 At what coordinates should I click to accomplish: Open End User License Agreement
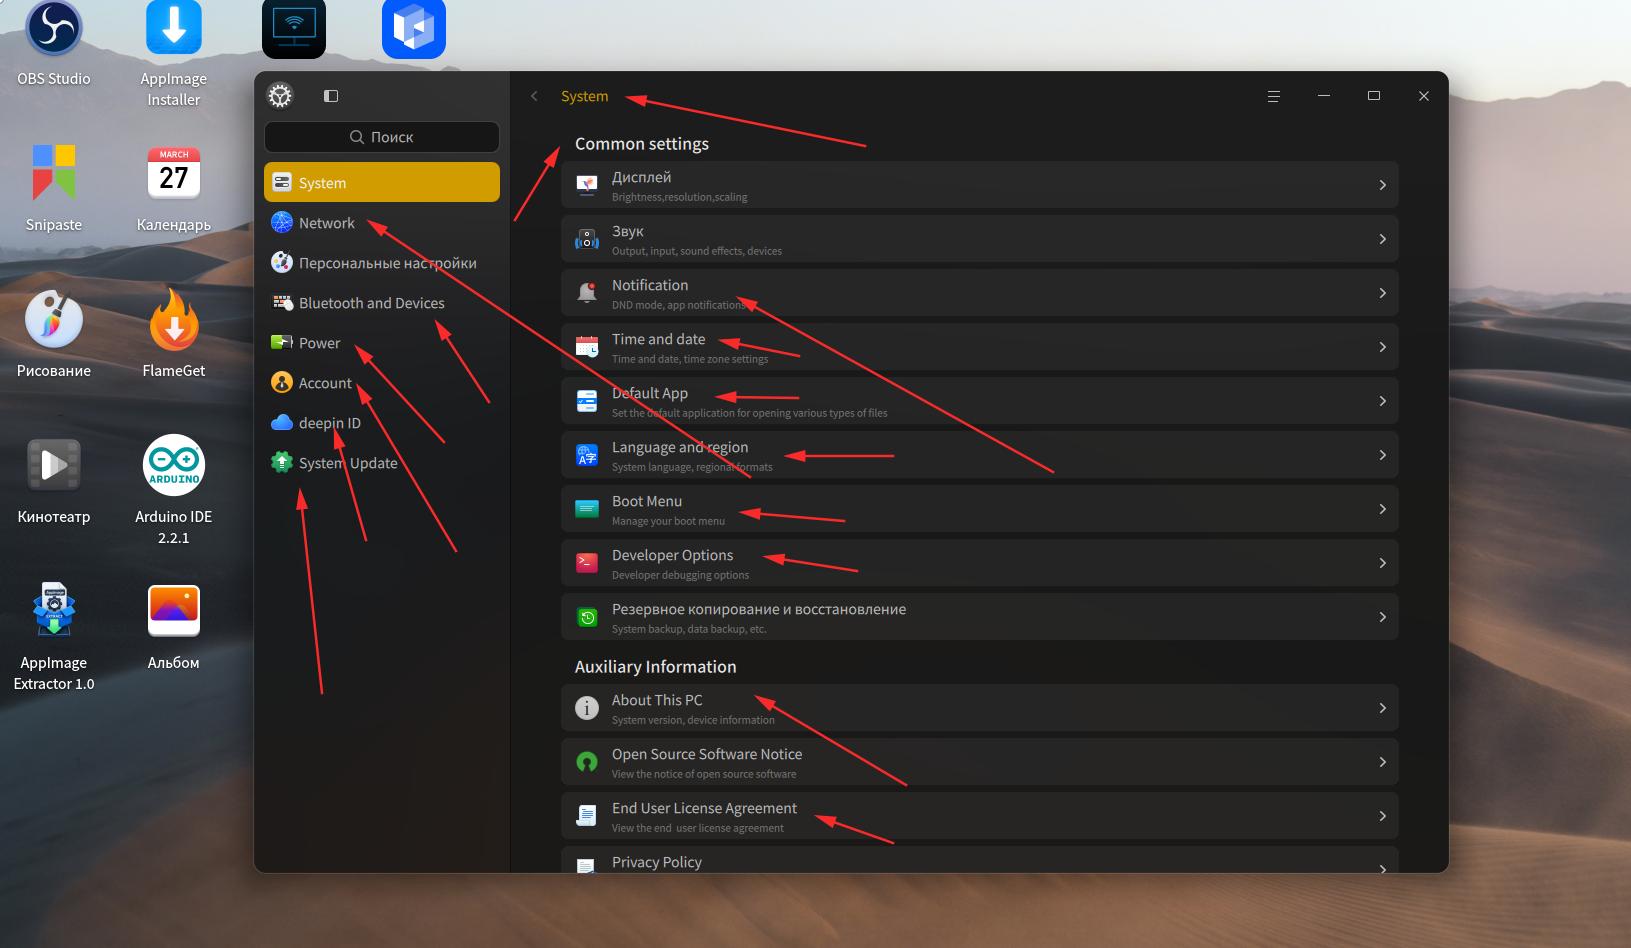[979, 816]
